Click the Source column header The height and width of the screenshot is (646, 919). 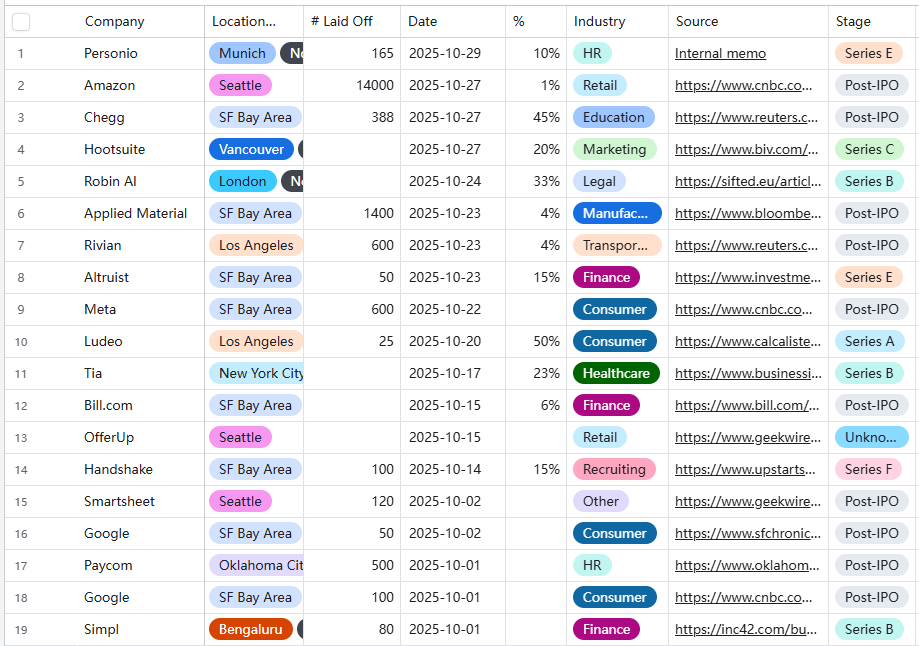[x=697, y=22]
